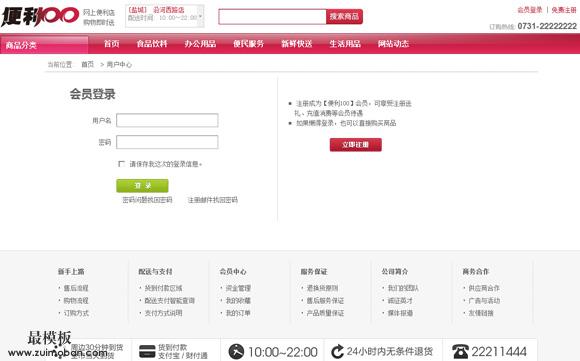Viewport: 580px width, 361px height.
Task: Open the 订购方式 footer link
Action: 76,313
